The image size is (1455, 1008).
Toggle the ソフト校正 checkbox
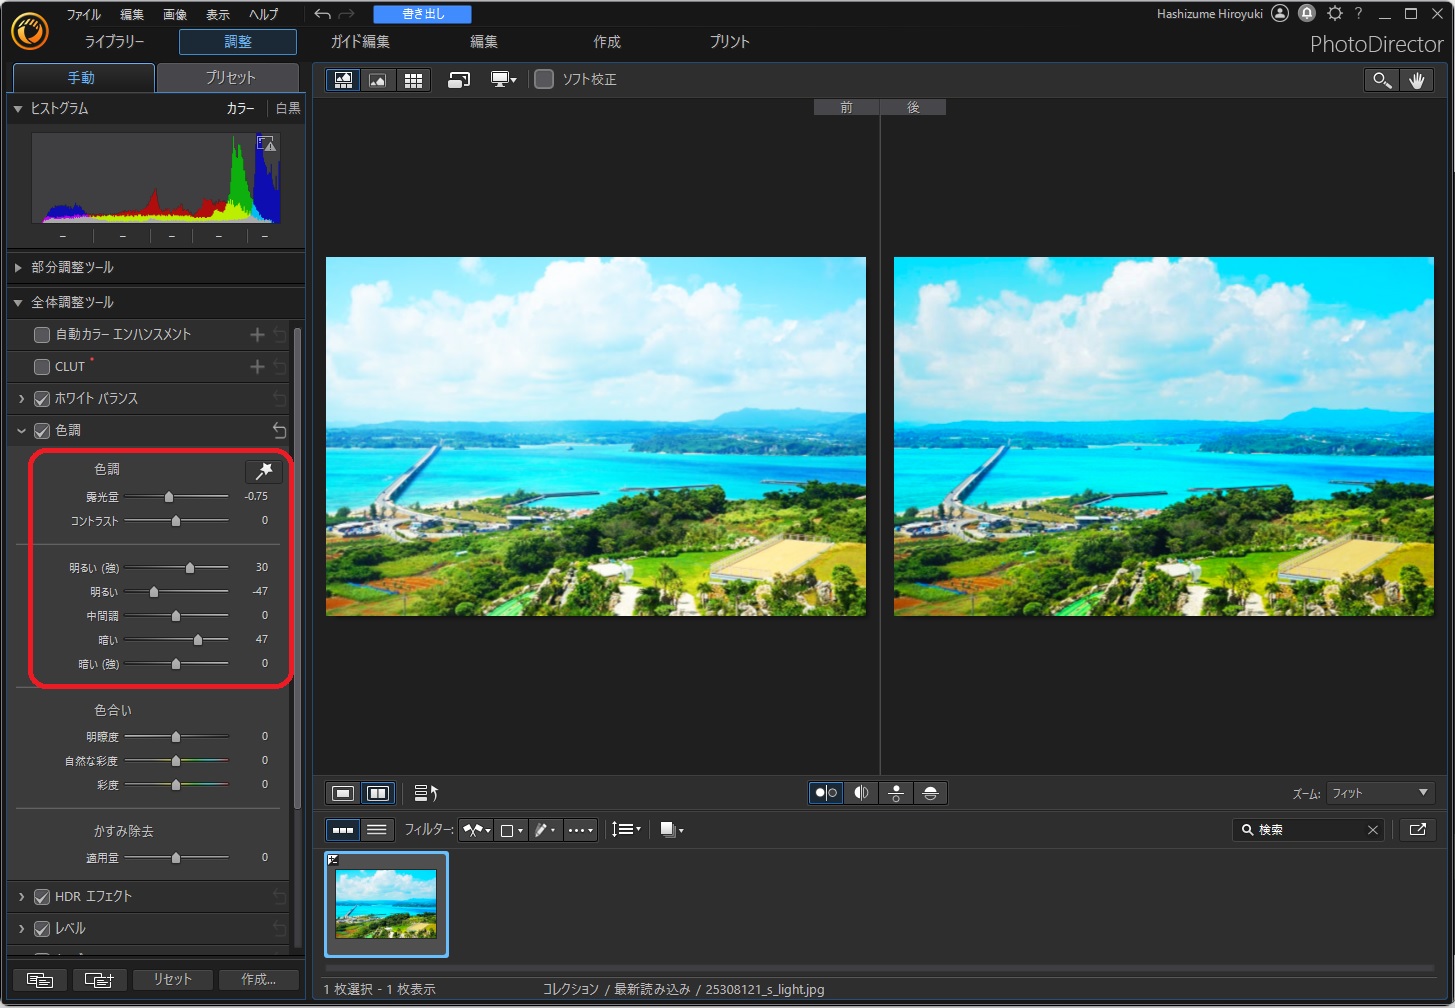click(x=544, y=79)
